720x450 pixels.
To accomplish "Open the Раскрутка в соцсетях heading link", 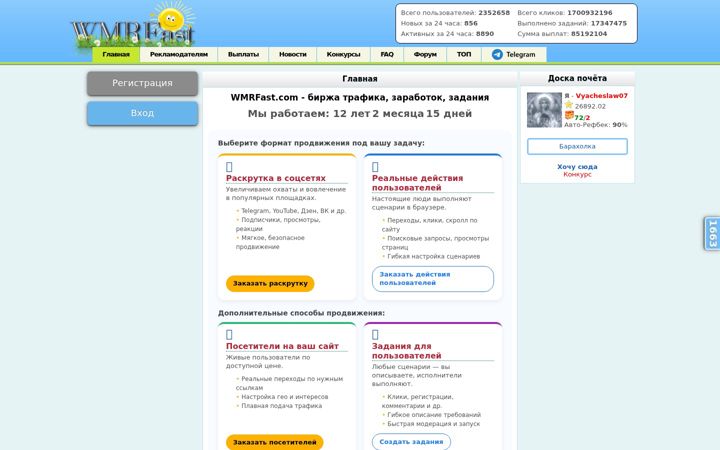I will pyautogui.click(x=276, y=178).
